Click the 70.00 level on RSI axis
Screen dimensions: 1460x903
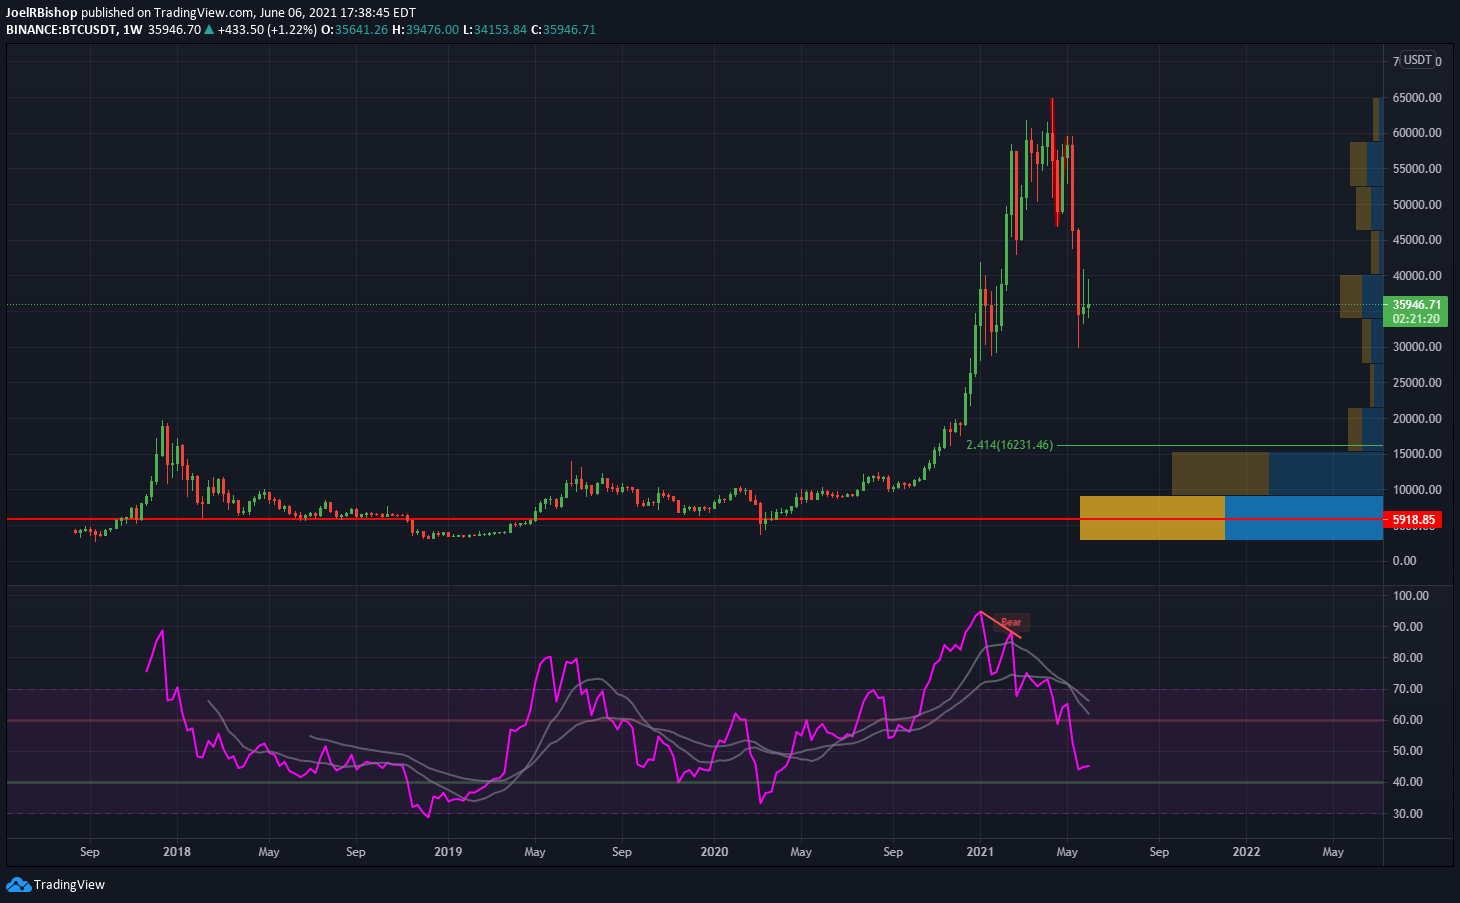[x=1408, y=689]
